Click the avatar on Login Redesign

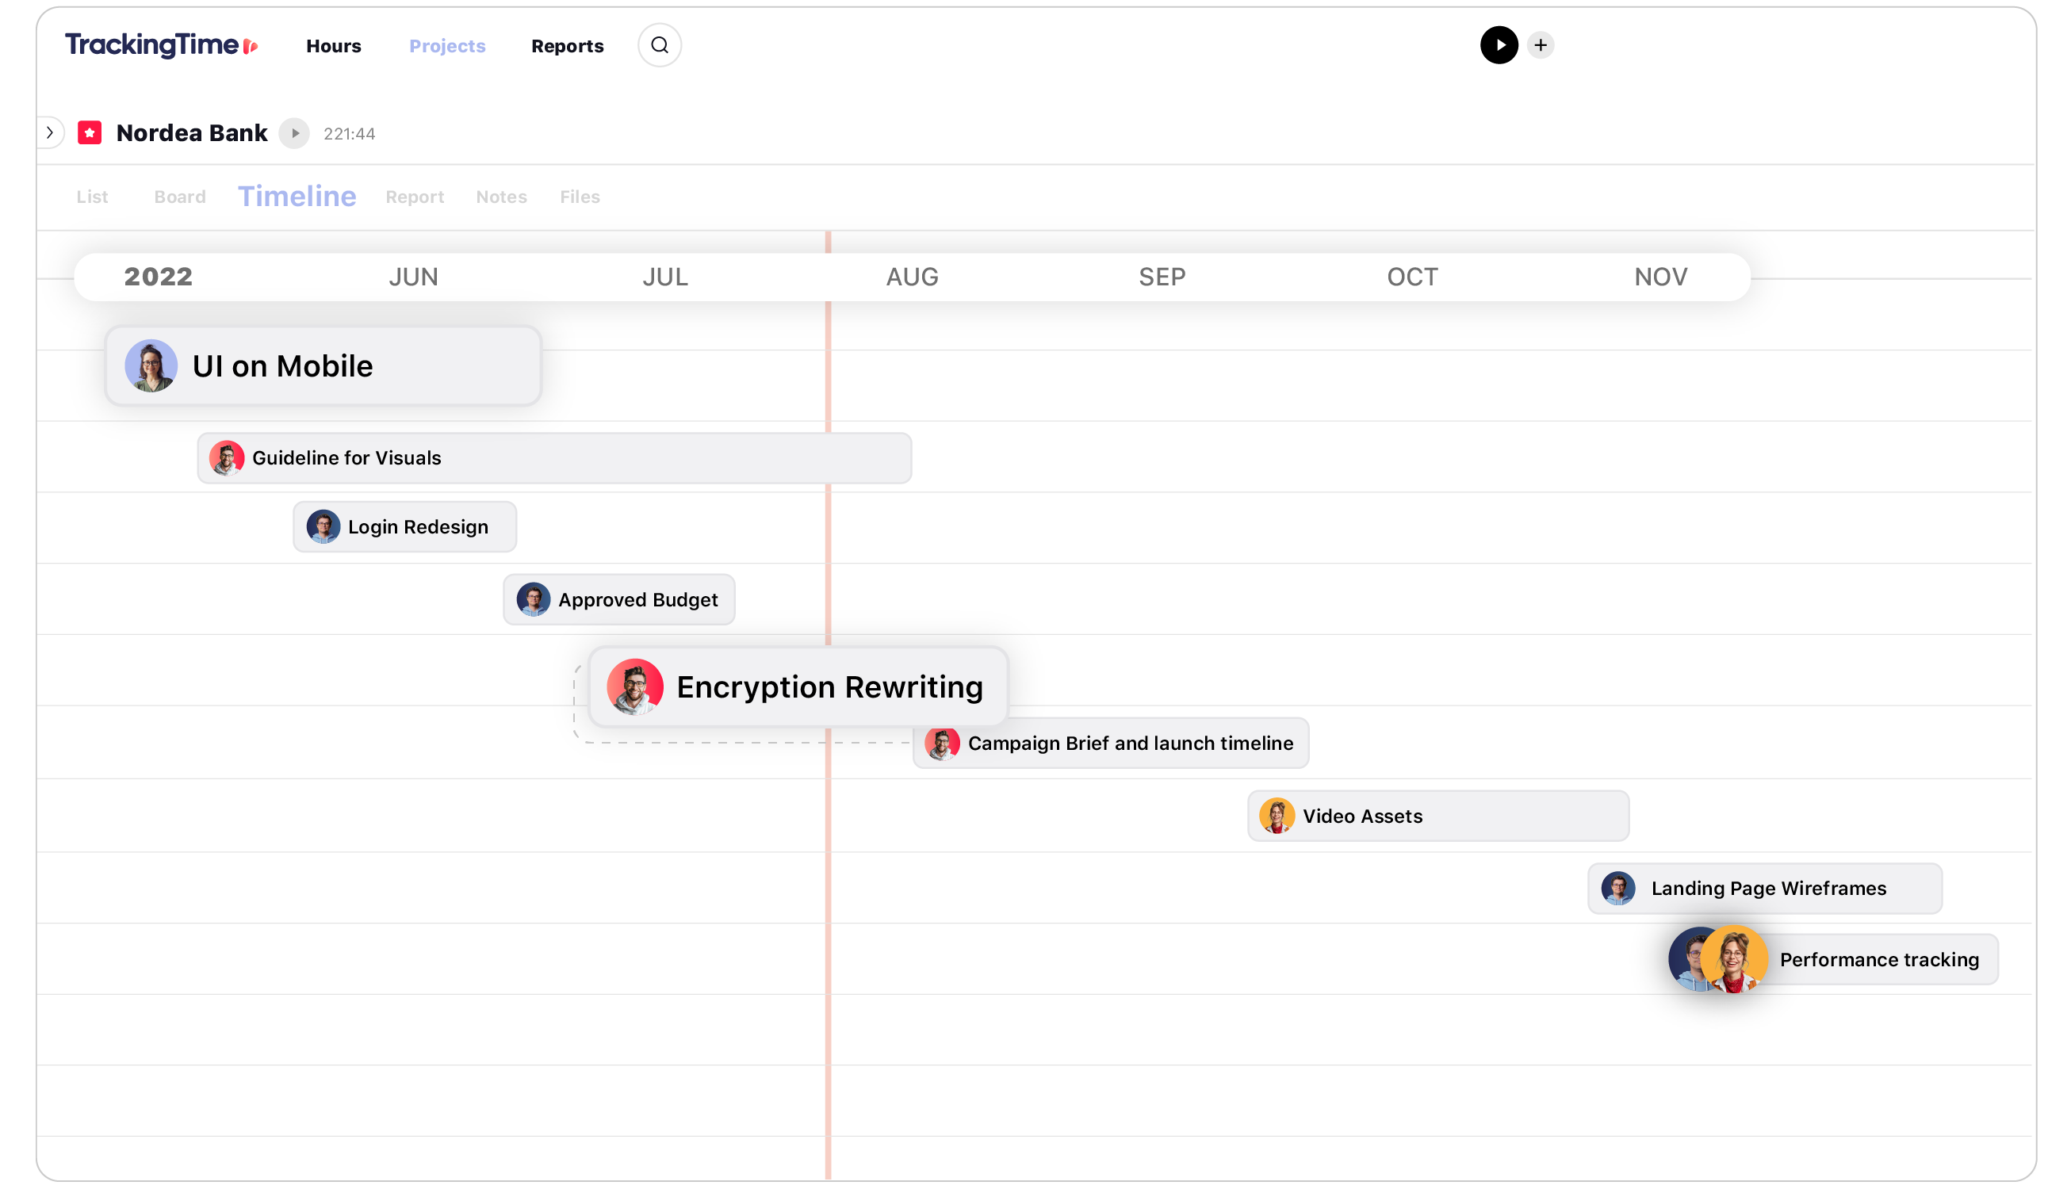(x=323, y=527)
